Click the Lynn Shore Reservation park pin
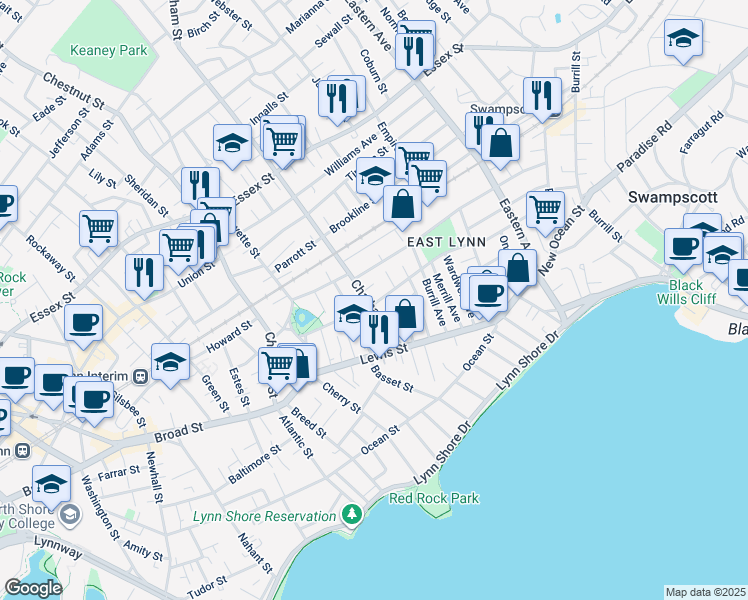Screen dimensions: 748x600 [352, 515]
